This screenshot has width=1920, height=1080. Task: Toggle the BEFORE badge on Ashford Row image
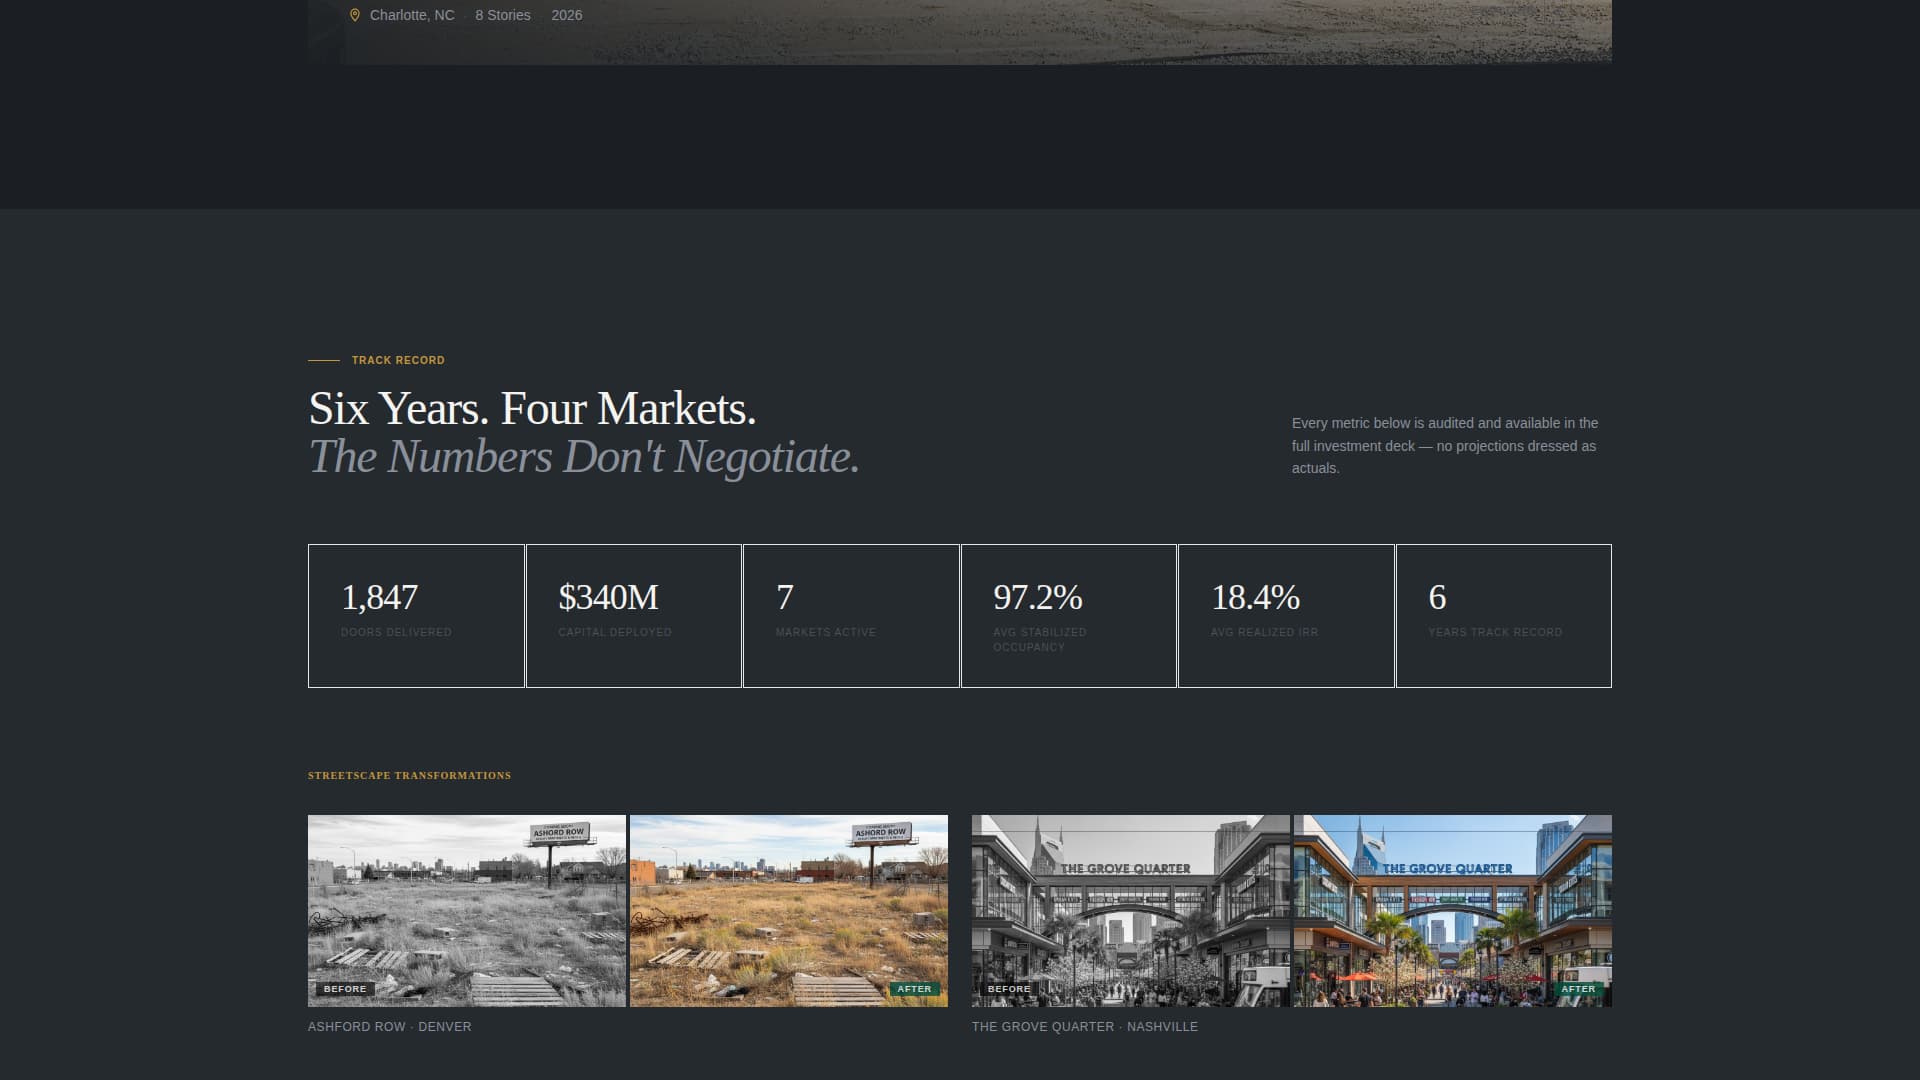(x=344, y=988)
